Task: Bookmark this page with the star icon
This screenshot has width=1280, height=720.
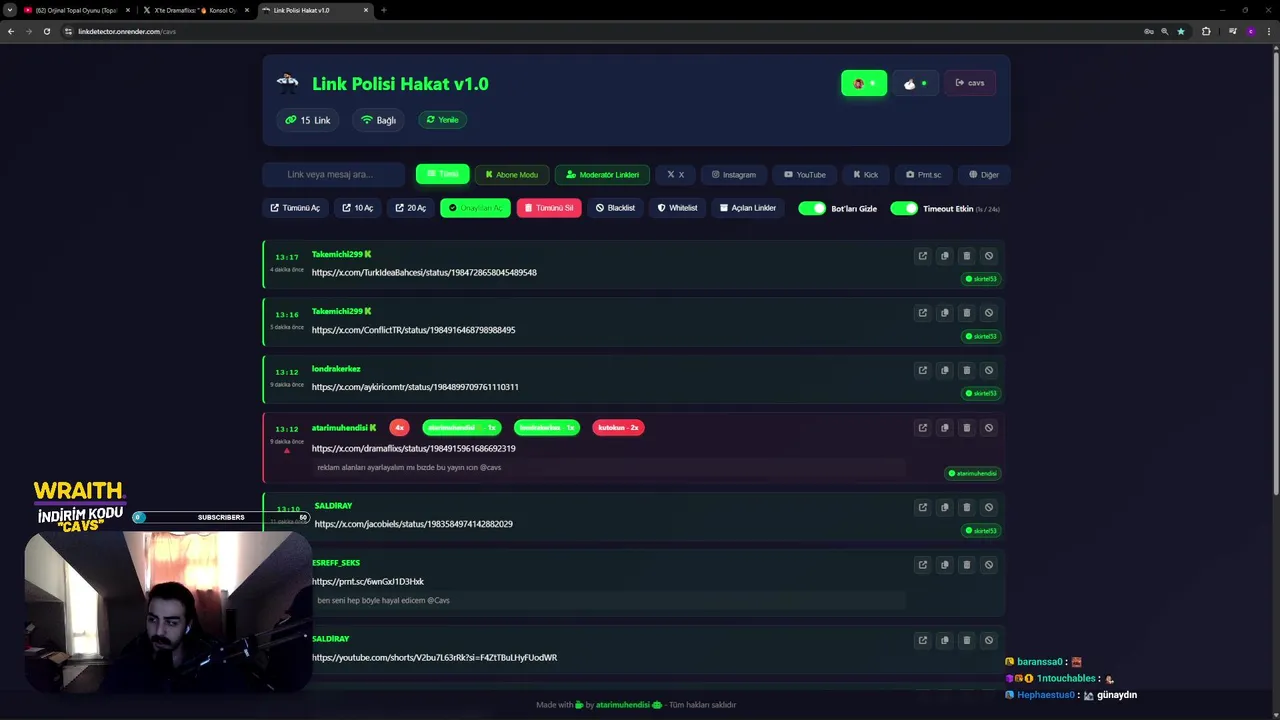Action: (1181, 31)
